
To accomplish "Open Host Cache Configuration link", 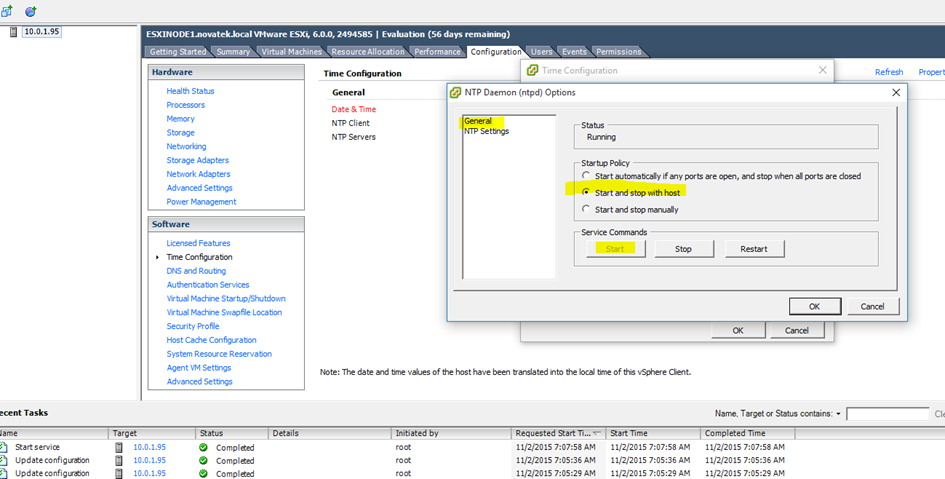I will tap(212, 340).
